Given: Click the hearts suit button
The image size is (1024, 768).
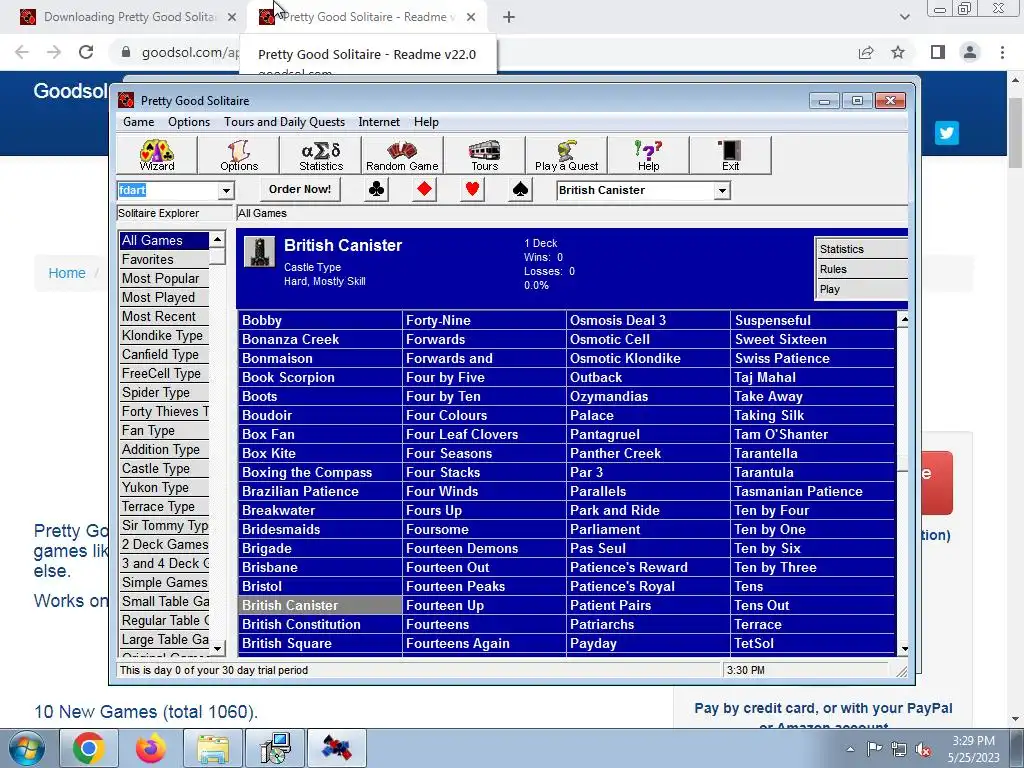Looking at the screenshot, I should tap(472, 190).
